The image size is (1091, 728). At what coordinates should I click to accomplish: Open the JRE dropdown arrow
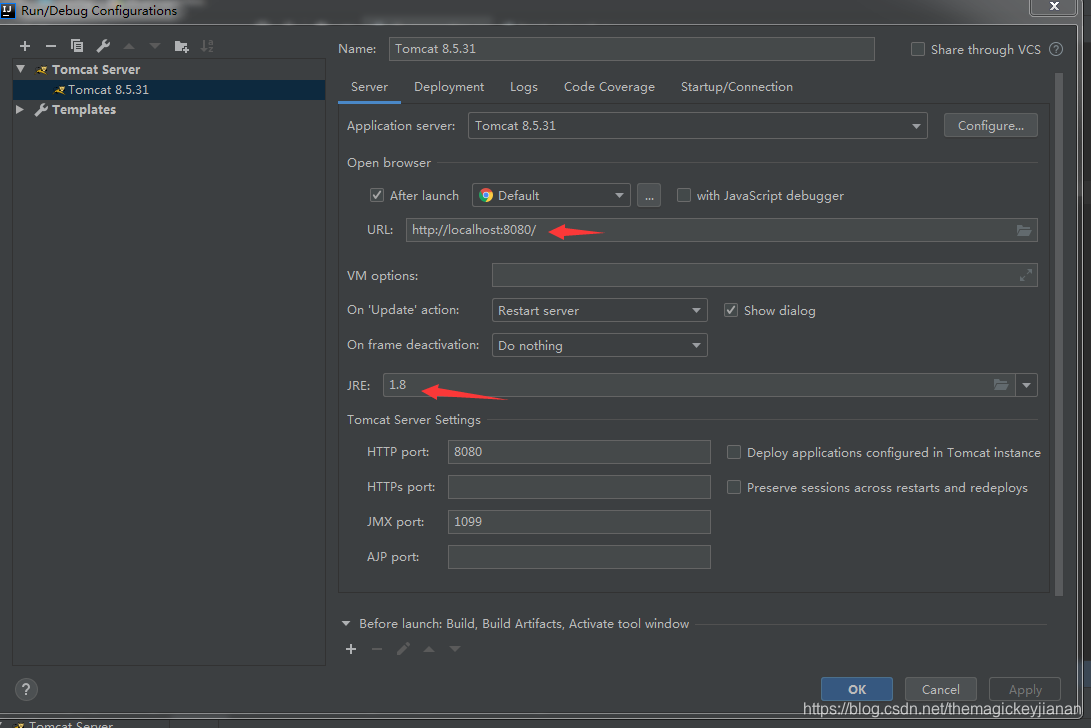click(1026, 385)
